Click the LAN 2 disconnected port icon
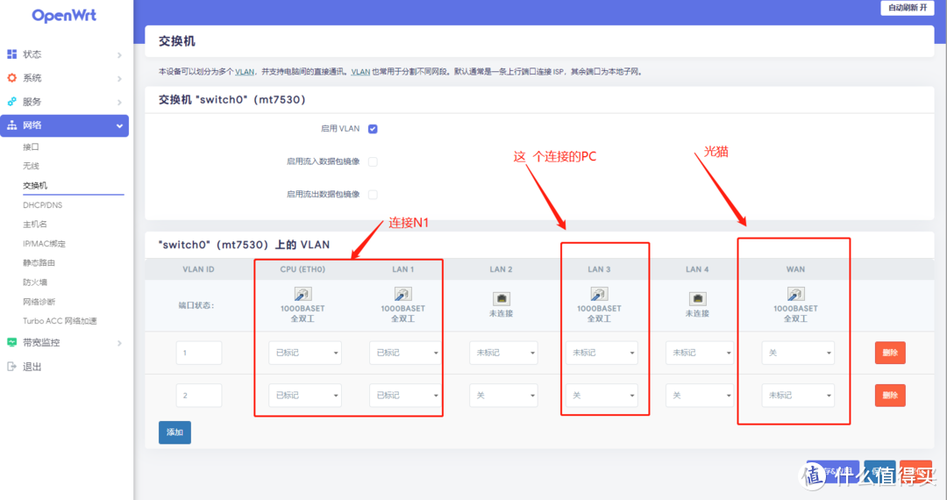The width and height of the screenshot is (947, 500). pos(501,298)
